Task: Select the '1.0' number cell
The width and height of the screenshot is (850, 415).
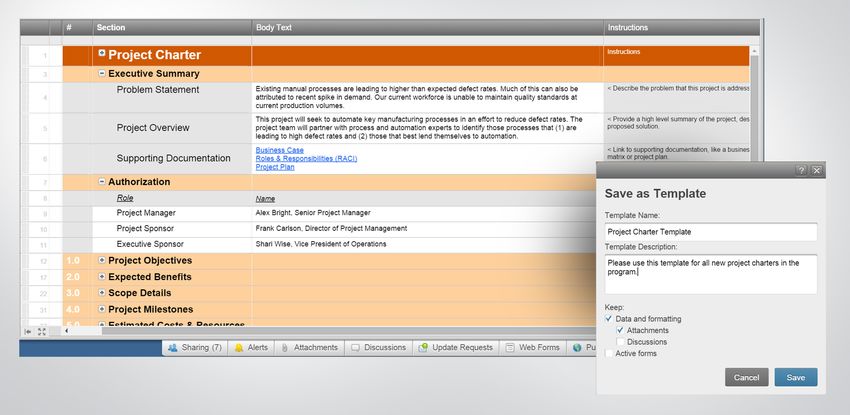Action: [x=78, y=261]
